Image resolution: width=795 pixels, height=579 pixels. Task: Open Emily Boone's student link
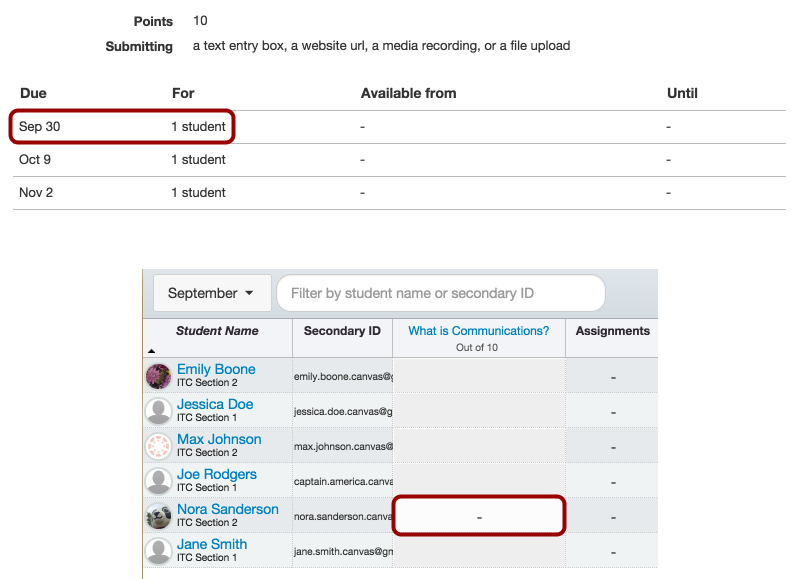pyautogui.click(x=216, y=370)
